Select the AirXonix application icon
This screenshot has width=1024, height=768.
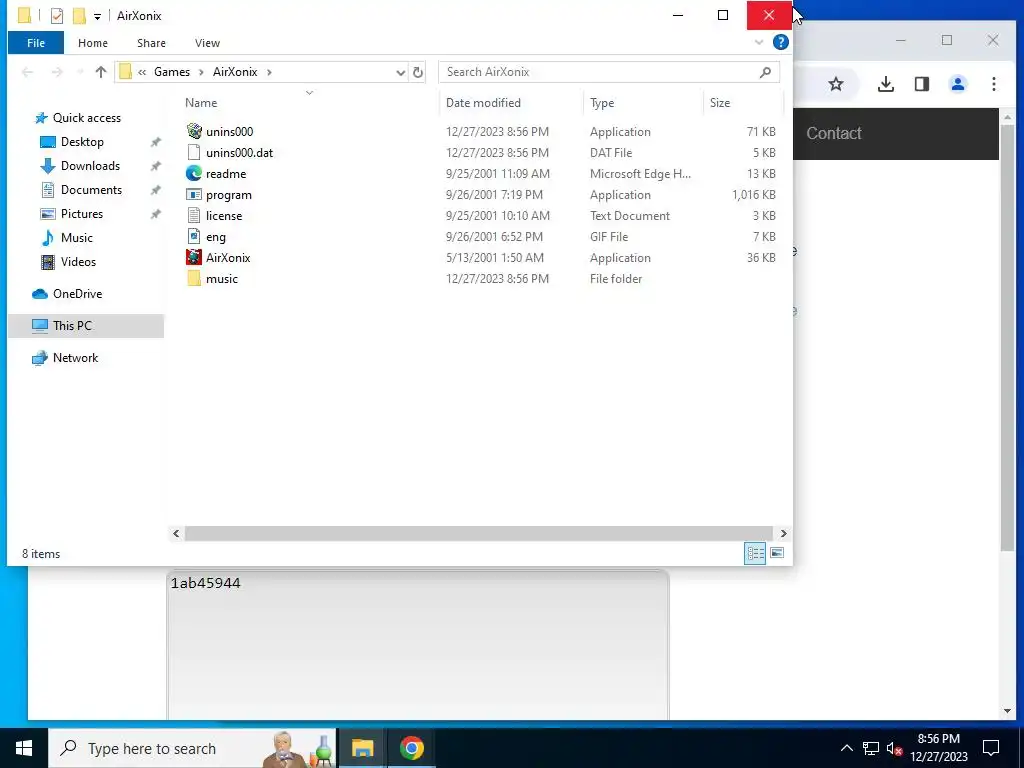[194, 257]
